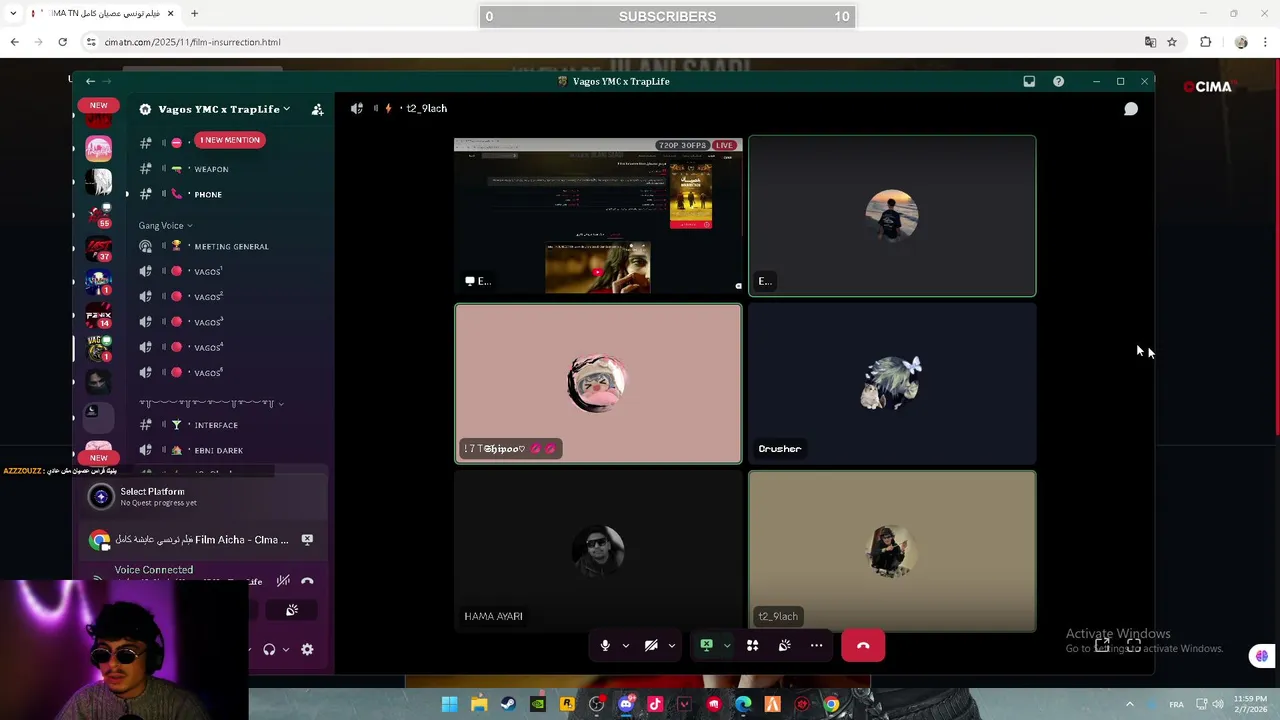Join EBNI DAREK voice channel
Viewport: 1280px width, 720px height.
pyautogui.click(x=231, y=450)
